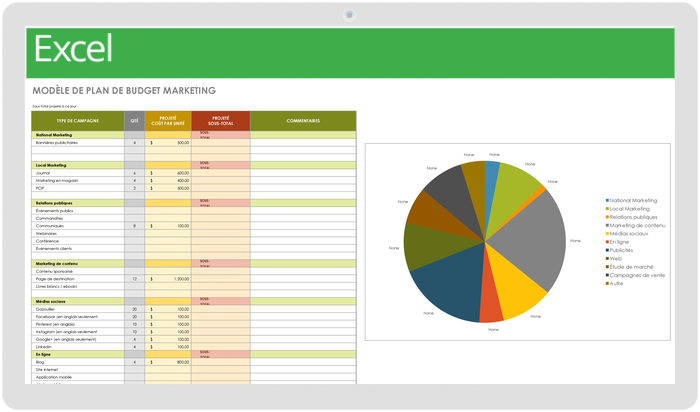
Task: Click the 'Sous-total projeté à ce jour' label
Action: coord(55,107)
